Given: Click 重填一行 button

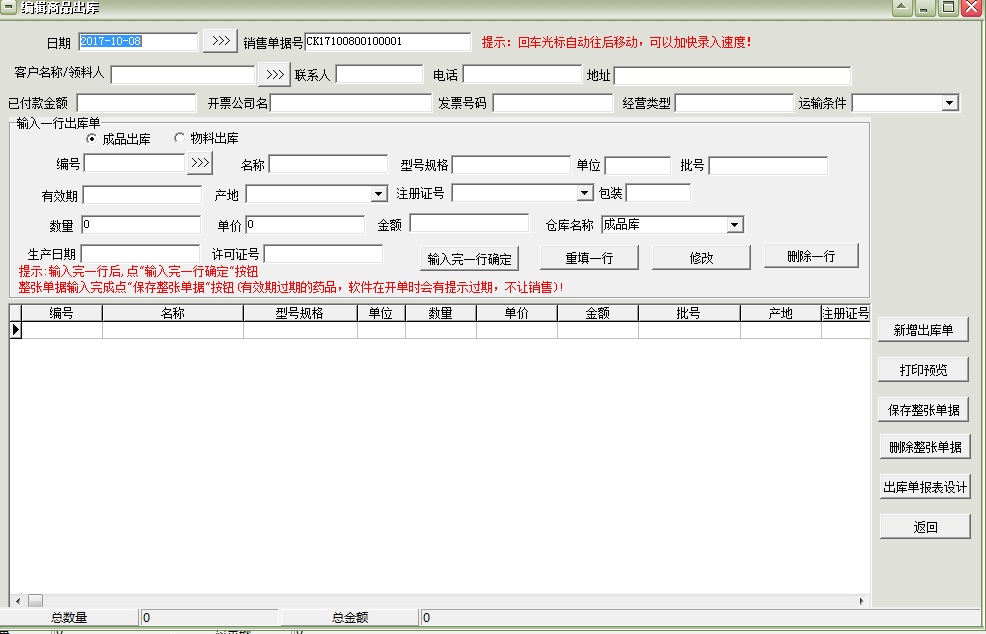Looking at the screenshot, I should tap(589, 258).
